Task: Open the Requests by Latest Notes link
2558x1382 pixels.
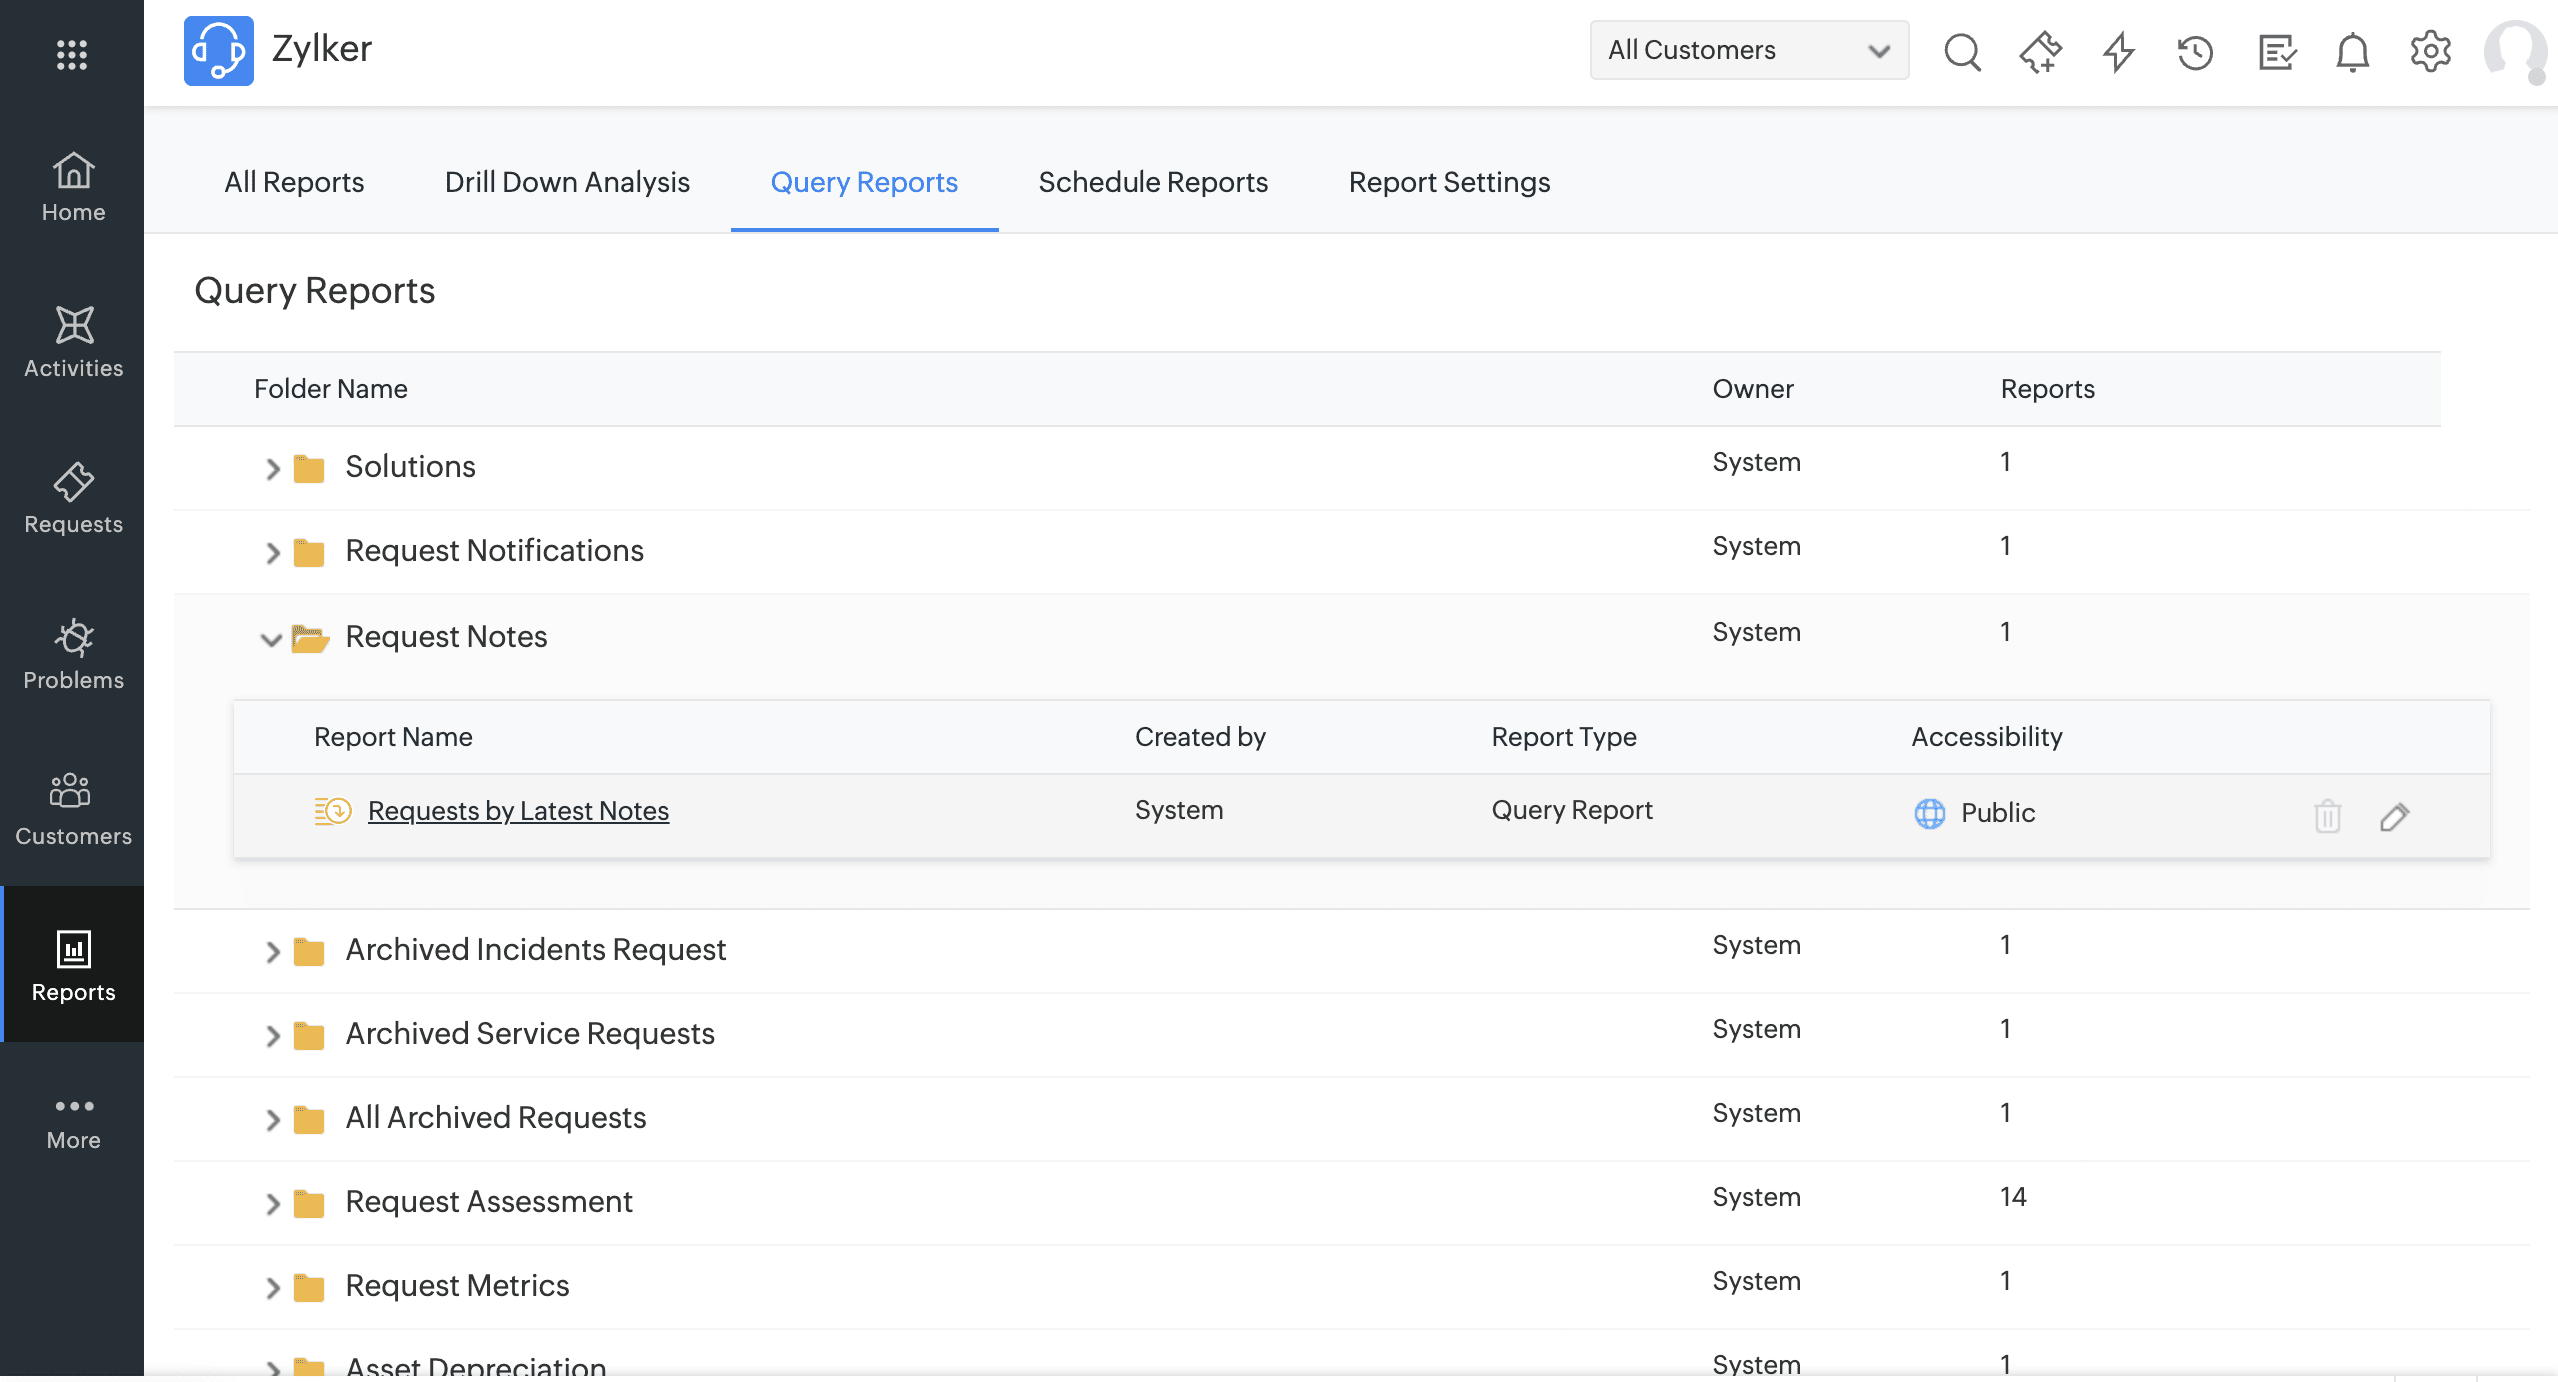Action: click(x=518, y=811)
